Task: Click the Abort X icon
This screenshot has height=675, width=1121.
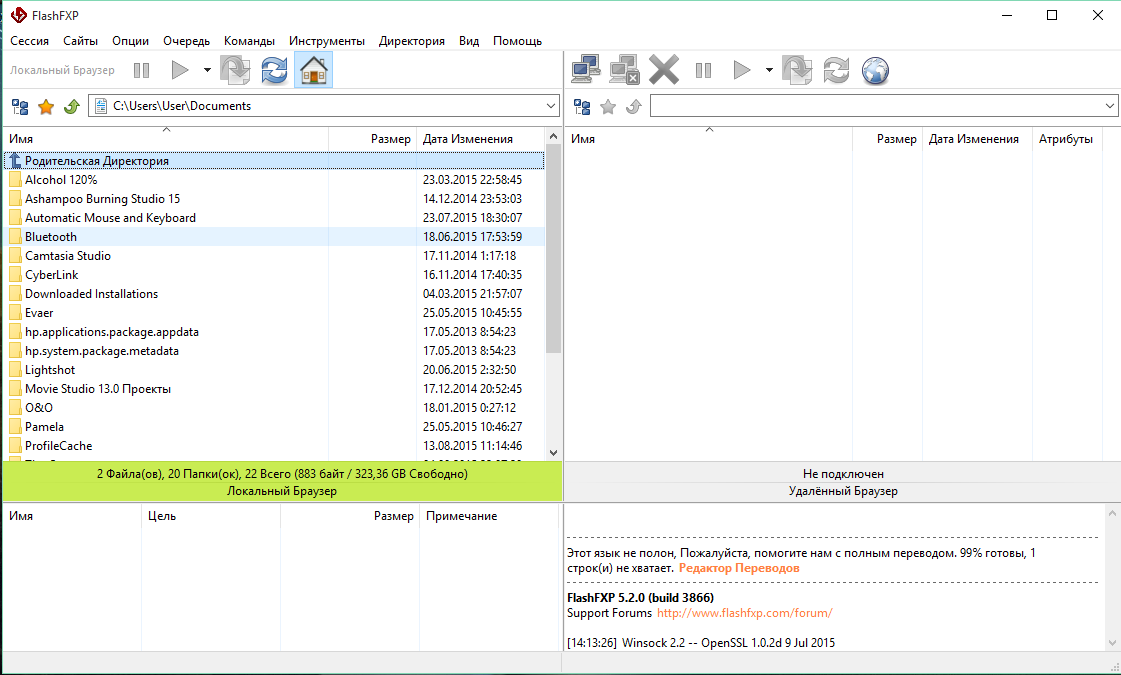Action: [663, 70]
